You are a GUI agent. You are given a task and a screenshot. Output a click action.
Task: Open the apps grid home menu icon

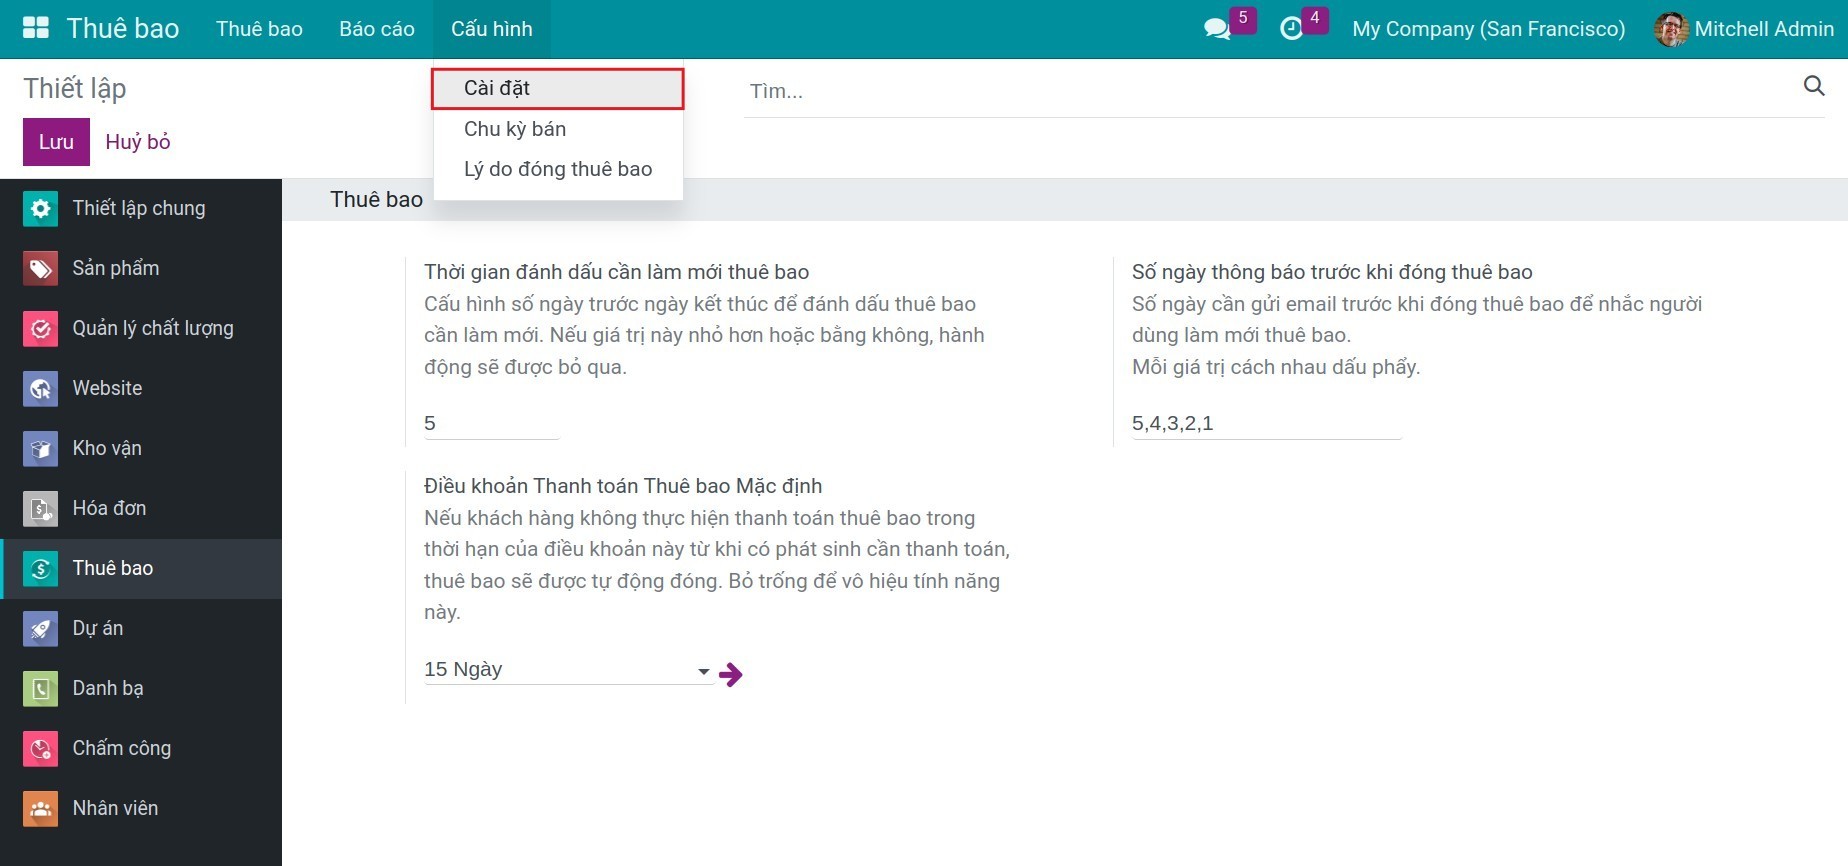tap(36, 28)
